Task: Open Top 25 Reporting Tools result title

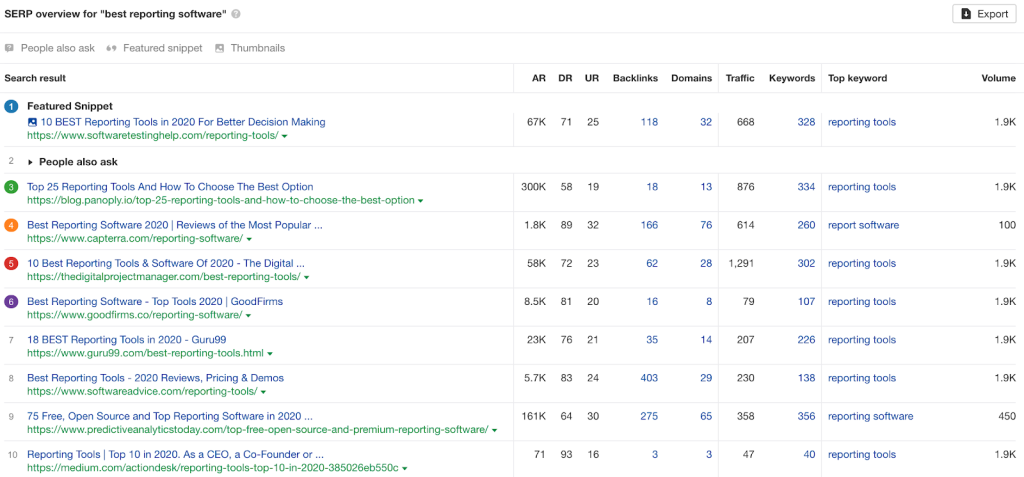Action: pyautogui.click(x=170, y=187)
